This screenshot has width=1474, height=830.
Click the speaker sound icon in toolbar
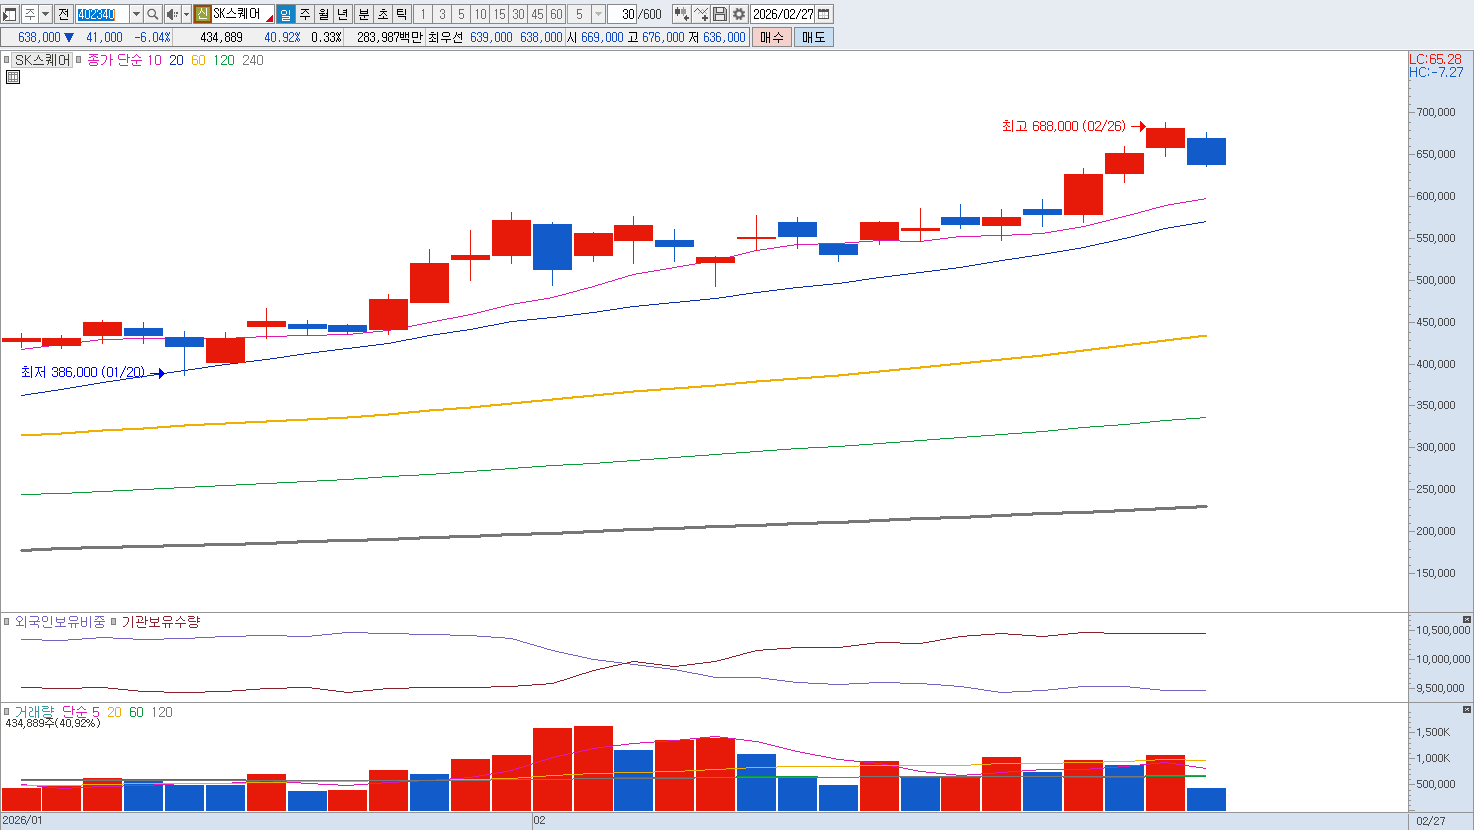coord(171,14)
